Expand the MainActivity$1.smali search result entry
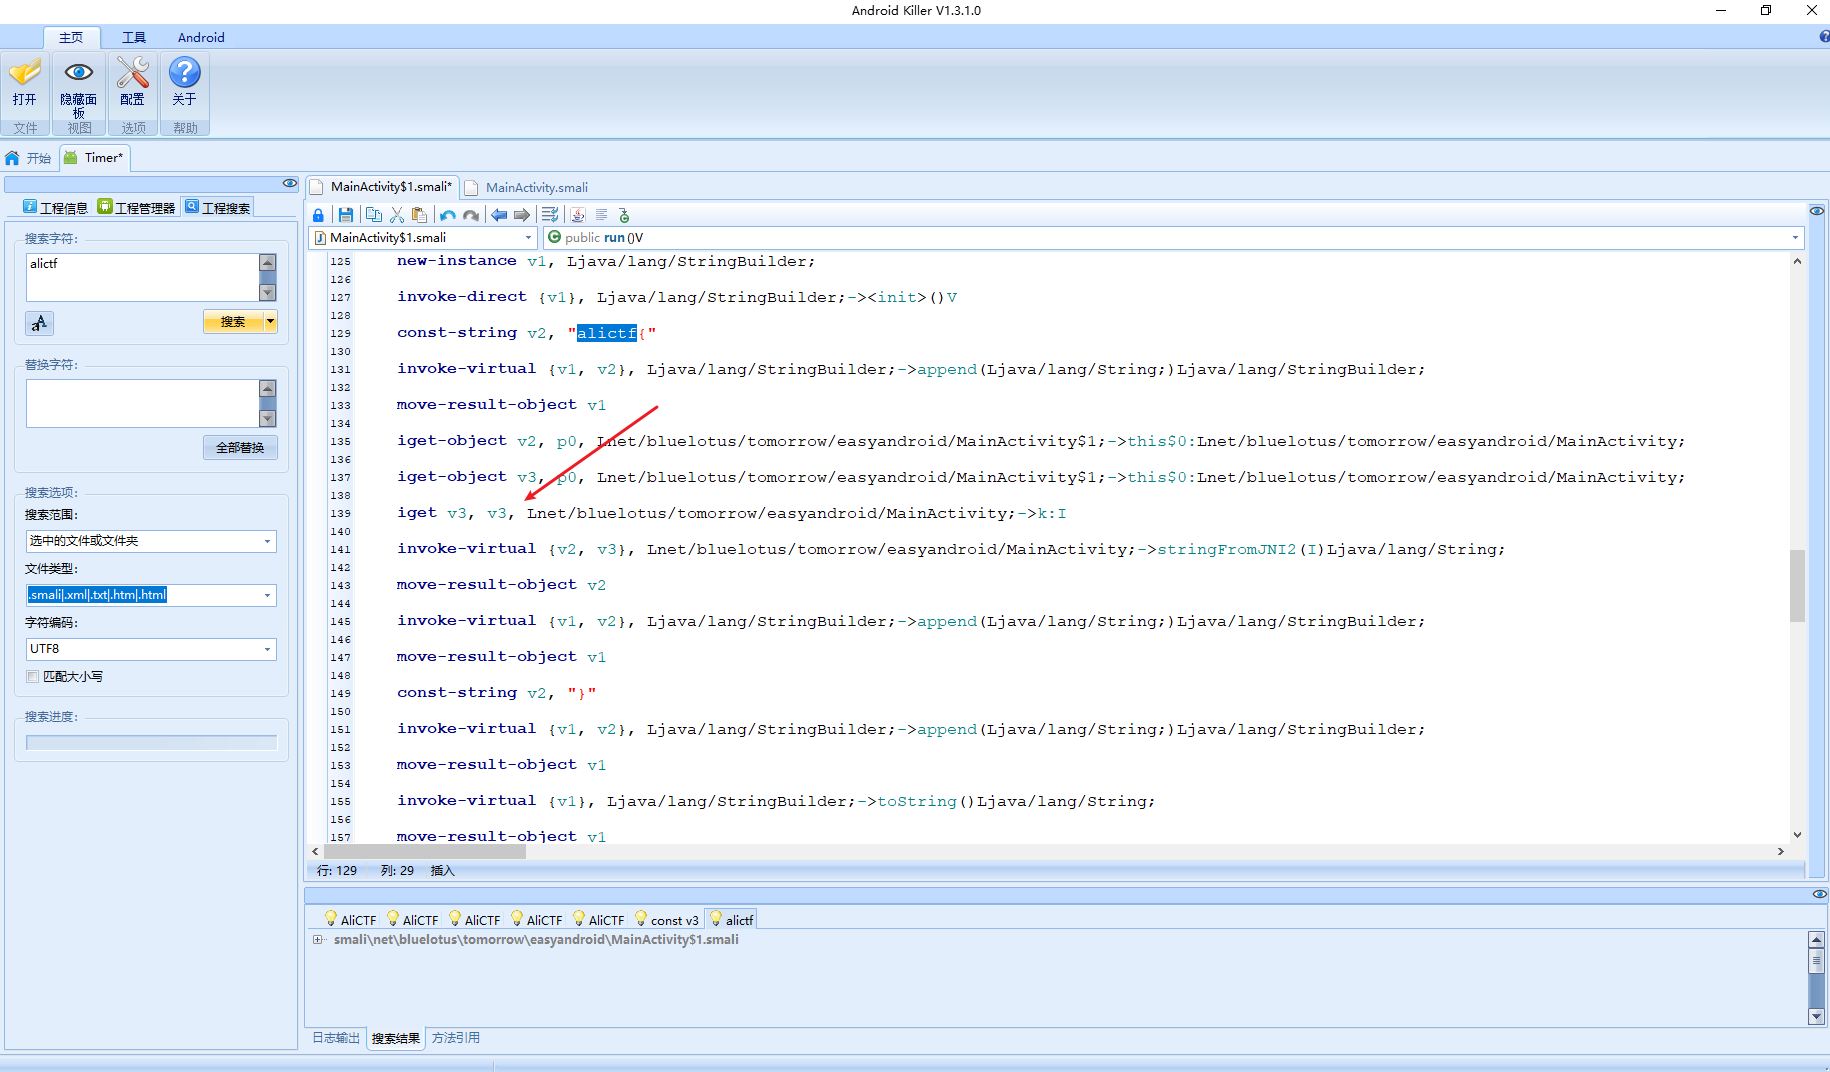This screenshot has width=1830, height=1072. click(x=318, y=939)
